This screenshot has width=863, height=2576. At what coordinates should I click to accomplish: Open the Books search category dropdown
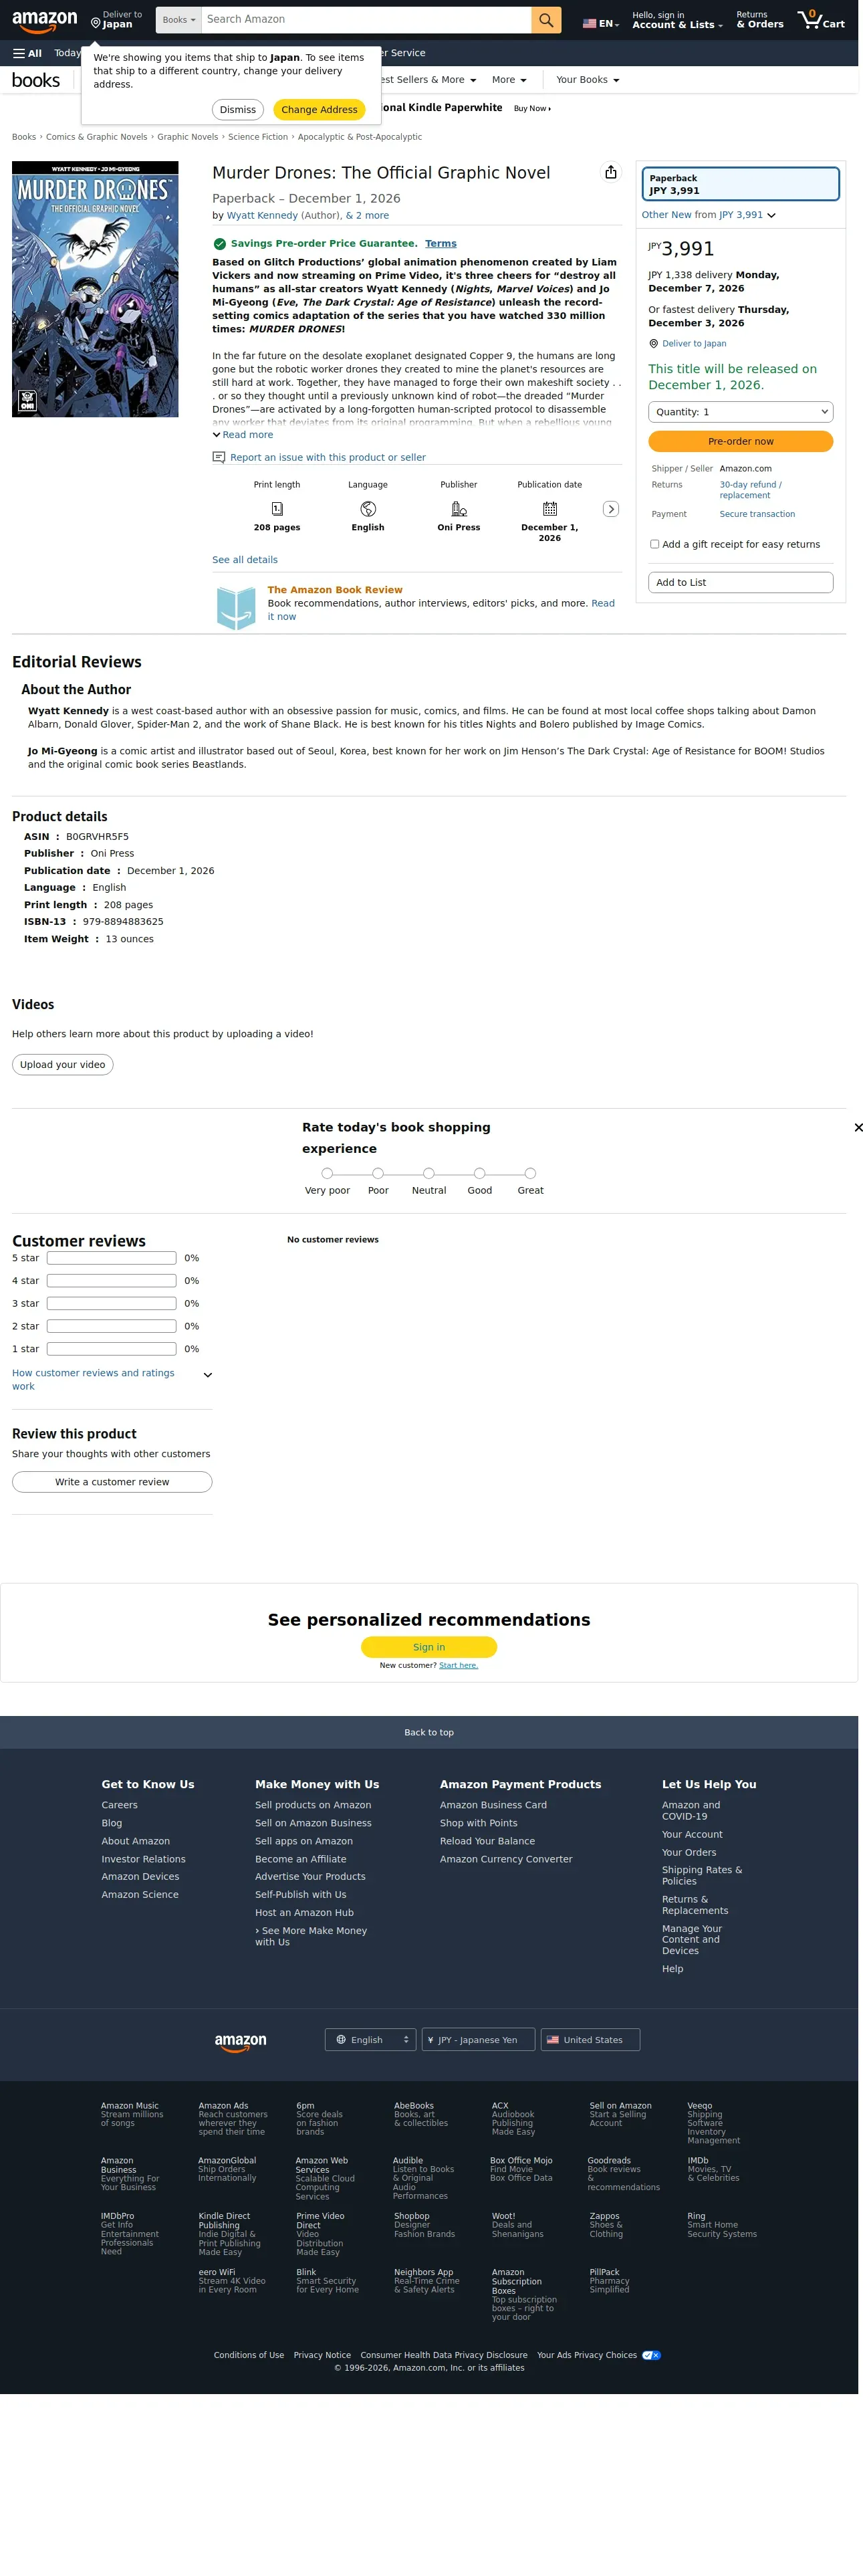pos(179,20)
